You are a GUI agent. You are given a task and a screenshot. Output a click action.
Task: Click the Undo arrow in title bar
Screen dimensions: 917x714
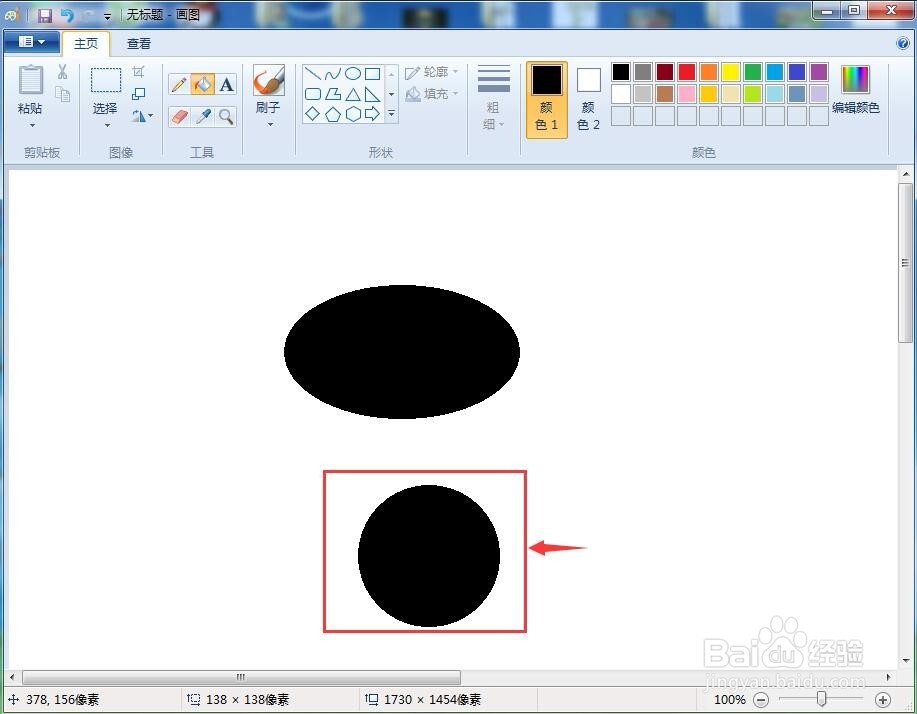(67, 15)
